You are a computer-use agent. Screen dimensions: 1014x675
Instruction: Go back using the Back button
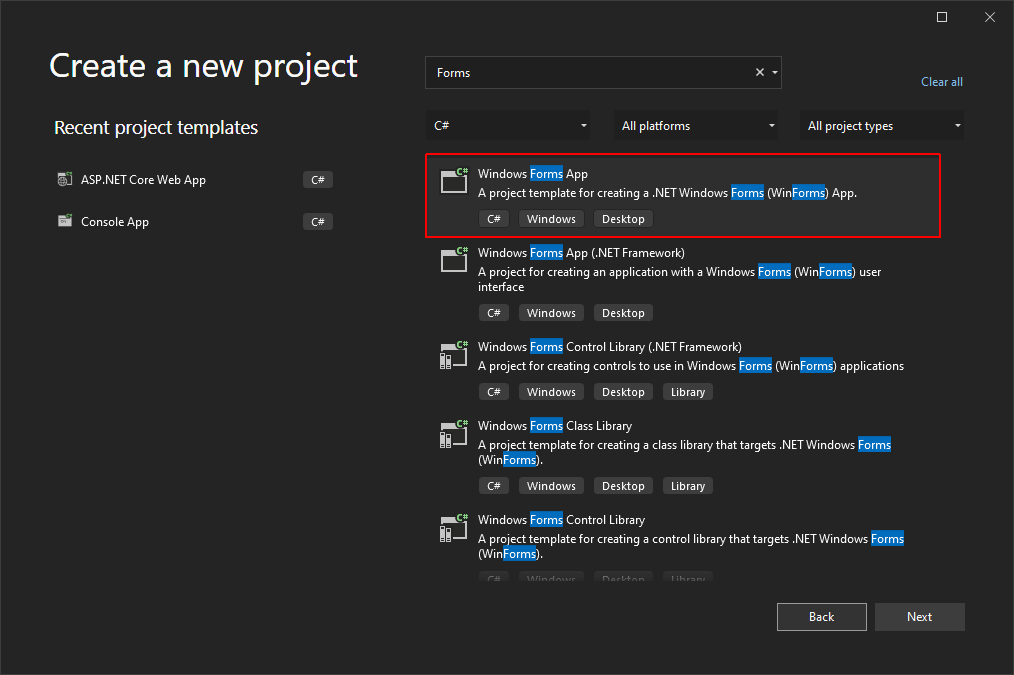point(821,617)
